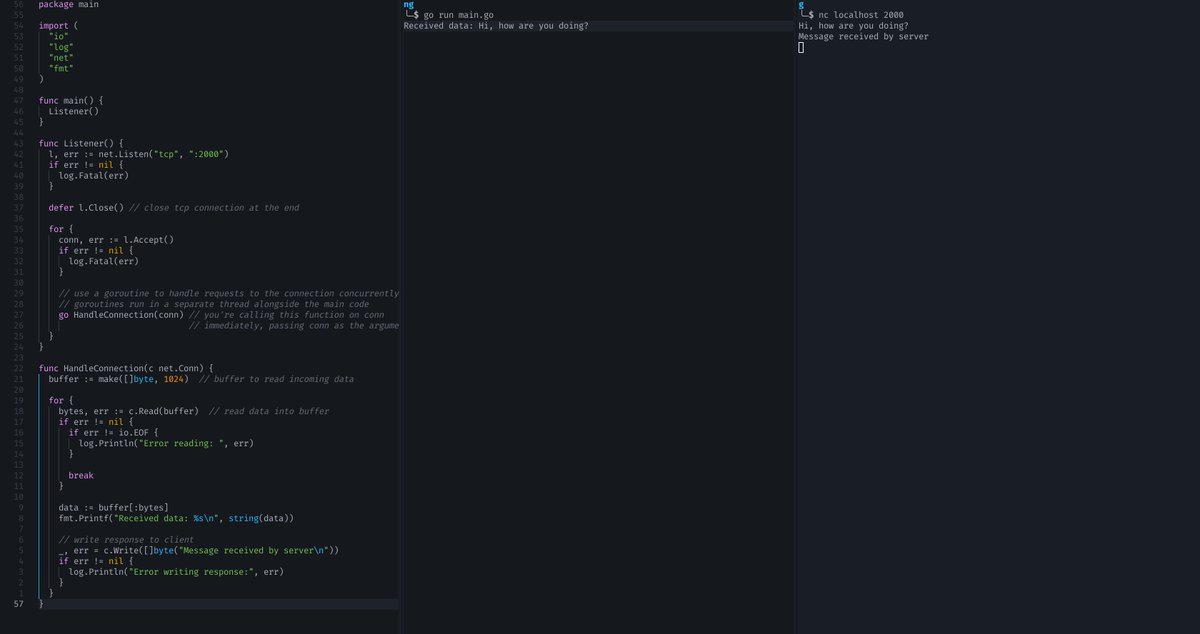This screenshot has height=634, width=1200.
Task: Click the 'bytes, err := c.Read(buffer)' line
Action: pos(129,411)
